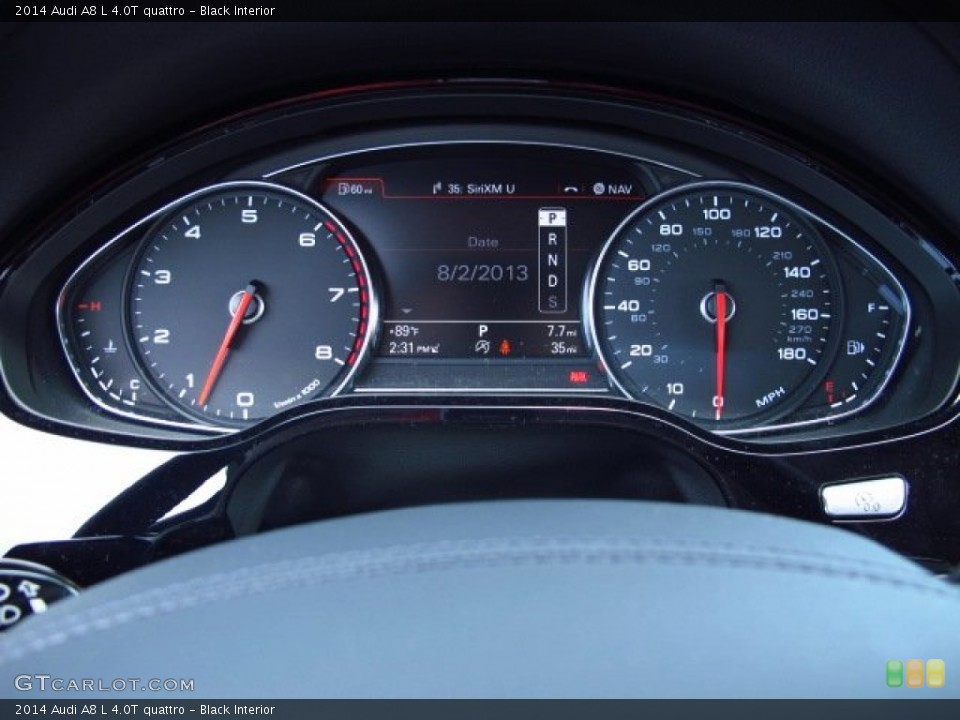Select D in the gear indicator
This screenshot has width=960, height=720.
coord(552,281)
